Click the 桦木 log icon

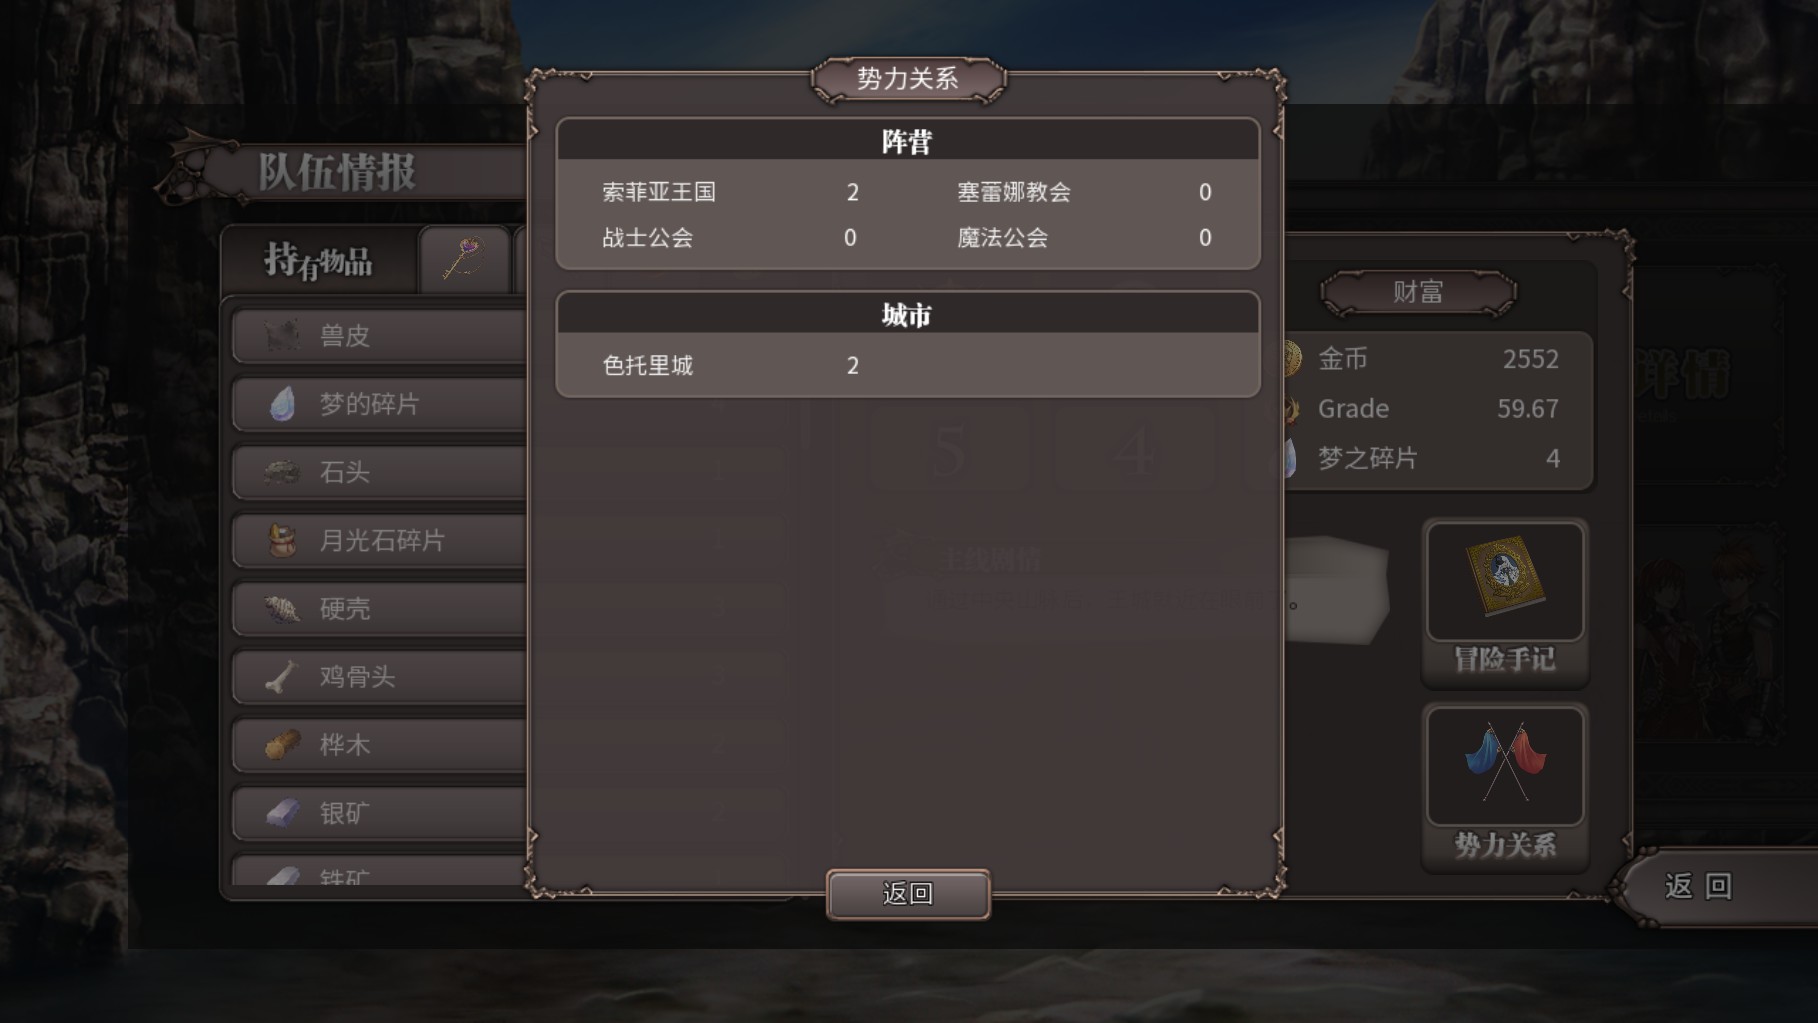click(x=283, y=745)
